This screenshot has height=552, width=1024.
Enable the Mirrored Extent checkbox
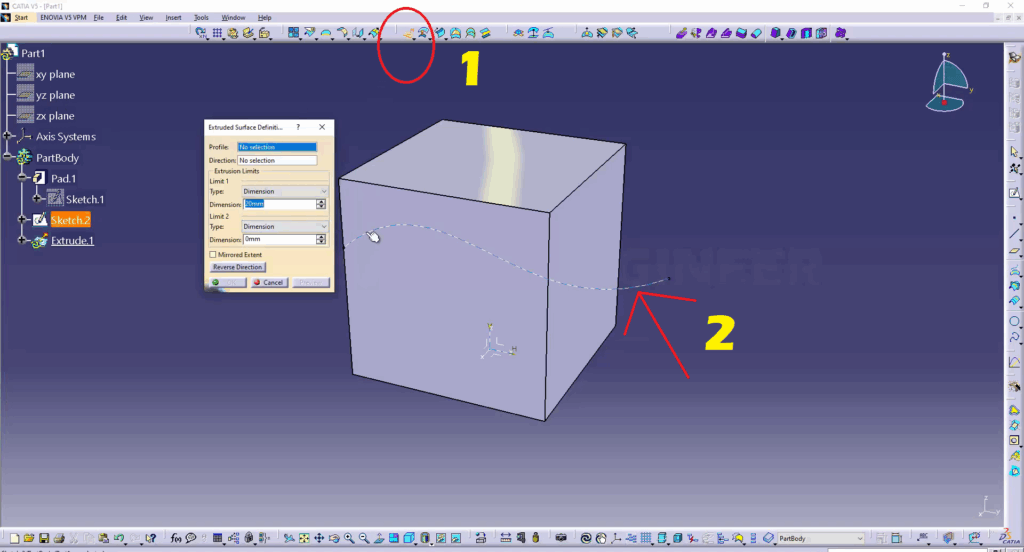pos(213,255)
